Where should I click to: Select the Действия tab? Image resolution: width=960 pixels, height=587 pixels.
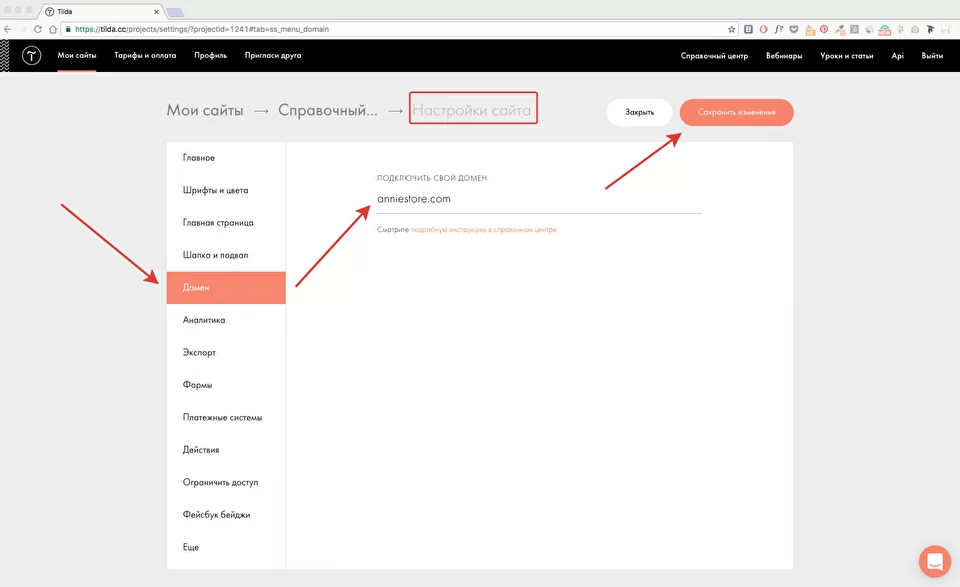click(226, 450)
